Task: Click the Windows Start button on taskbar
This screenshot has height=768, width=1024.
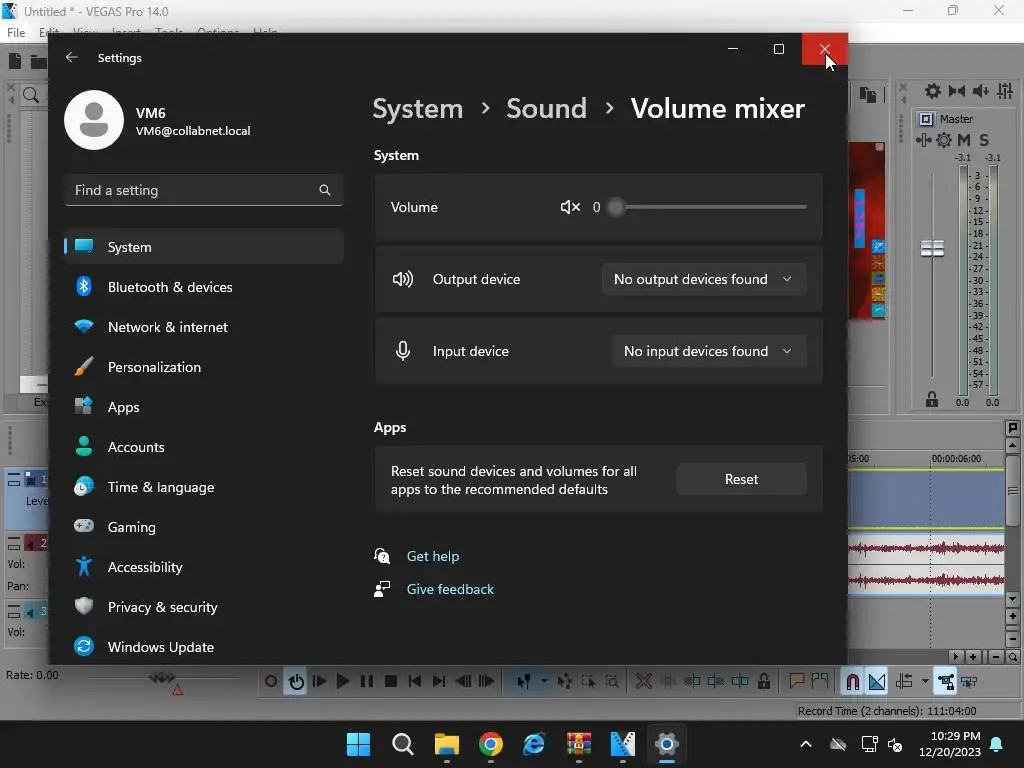Action: click(358, 744)
